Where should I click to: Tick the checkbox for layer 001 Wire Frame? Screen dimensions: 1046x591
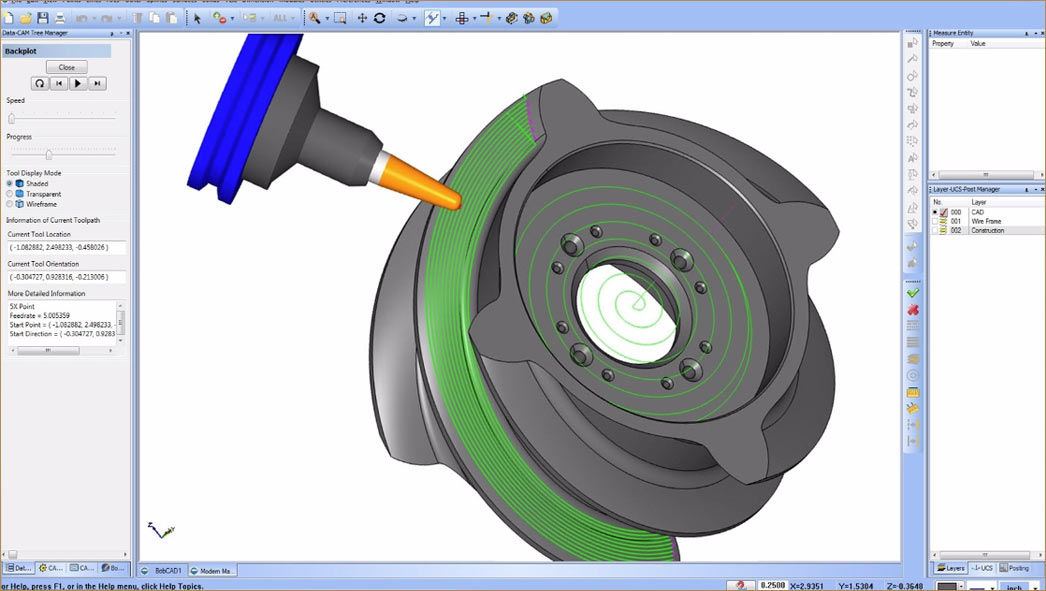[935, 221]
